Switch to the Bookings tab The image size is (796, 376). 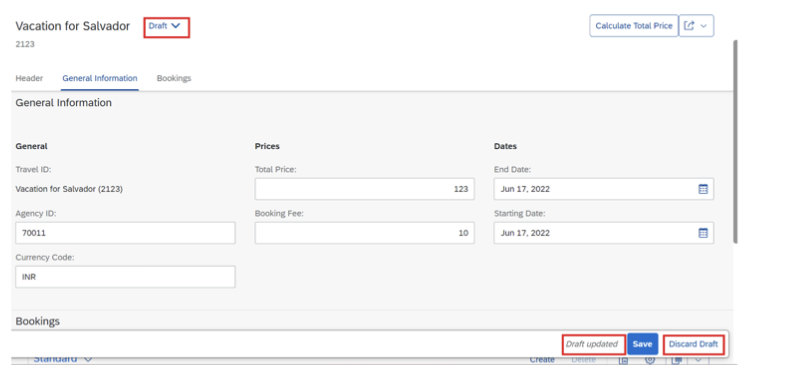coord(174,78)
